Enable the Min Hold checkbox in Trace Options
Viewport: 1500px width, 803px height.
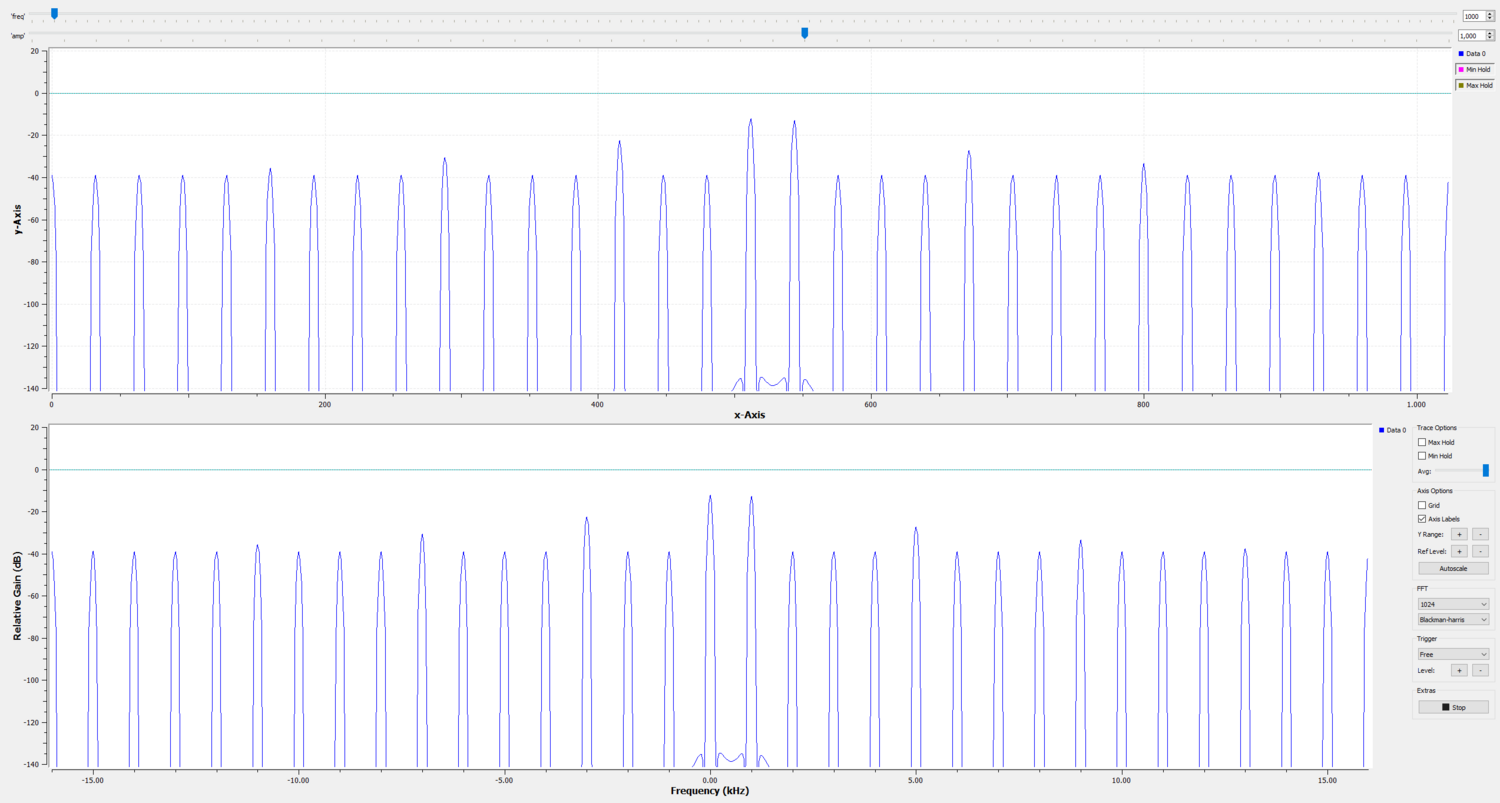[1422, 456]
